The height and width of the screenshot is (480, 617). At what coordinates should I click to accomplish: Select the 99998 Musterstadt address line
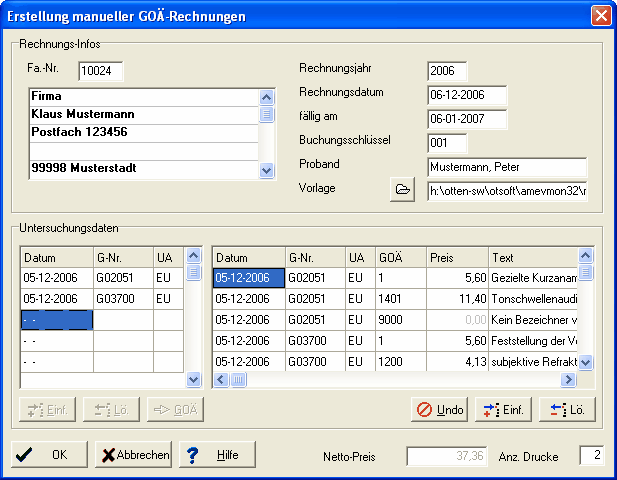[144, 169]
